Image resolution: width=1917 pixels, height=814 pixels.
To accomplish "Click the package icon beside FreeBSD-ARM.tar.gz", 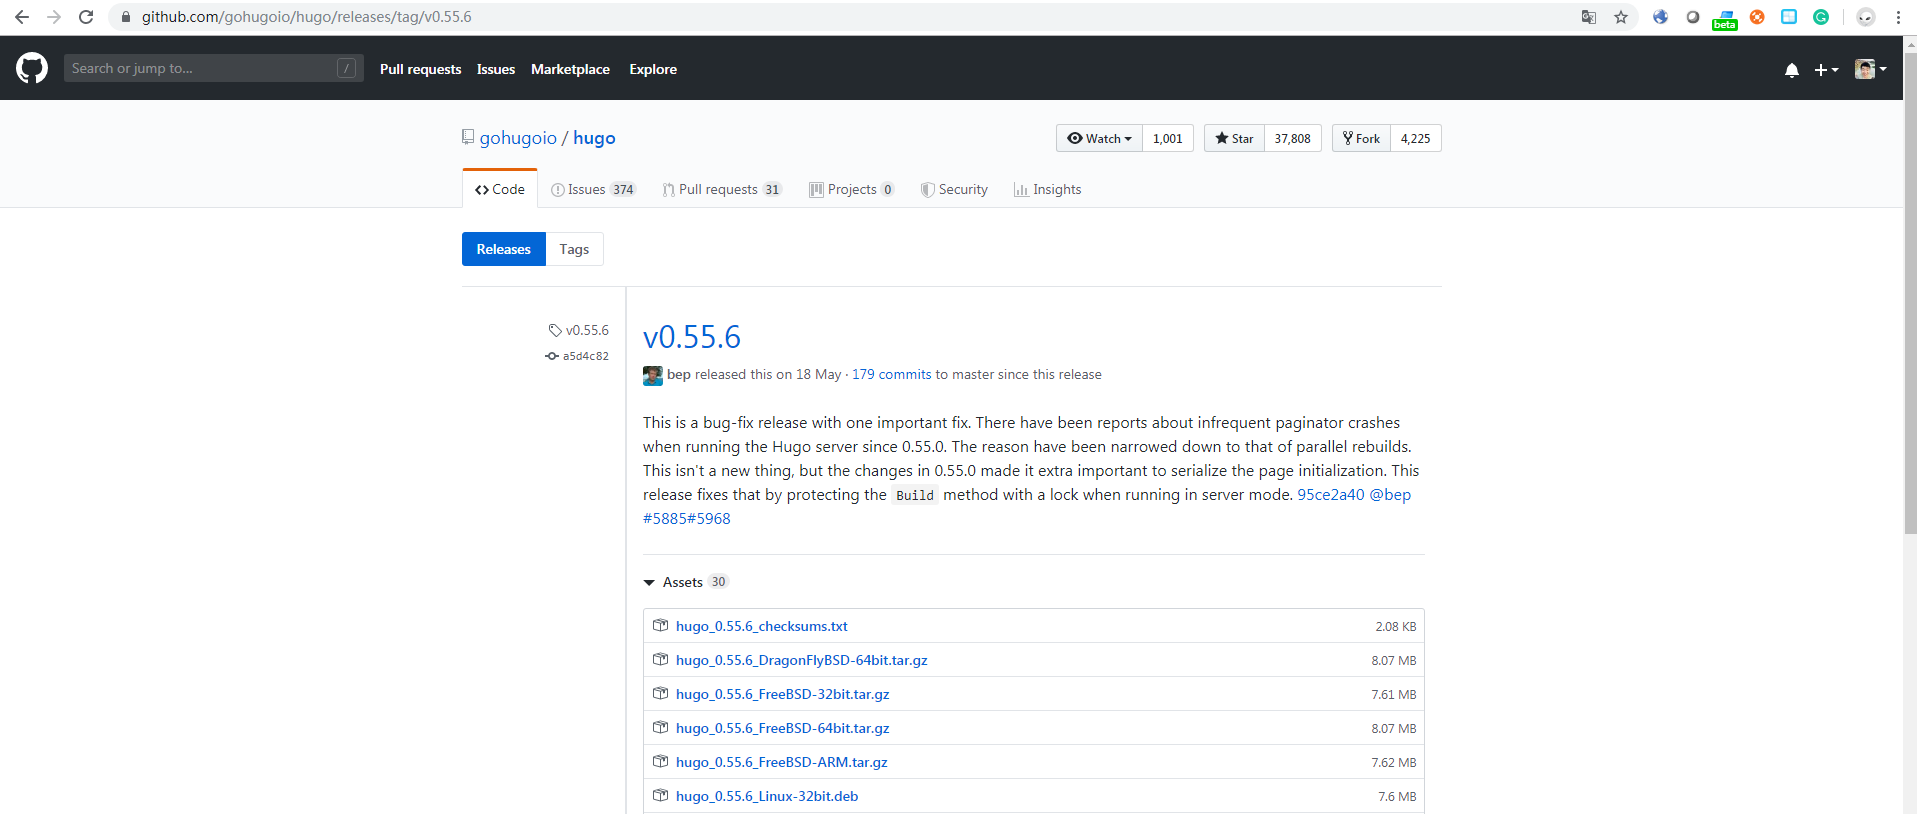I will (x=660, y=761).
